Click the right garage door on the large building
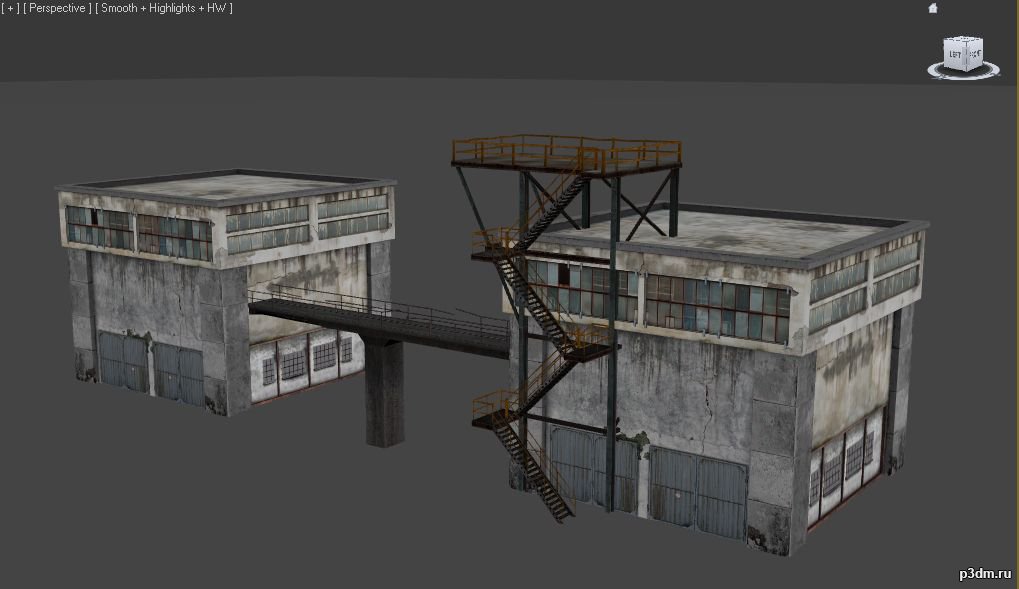Viewport: 1019px width, 589px height. click(x=697, y=492)
